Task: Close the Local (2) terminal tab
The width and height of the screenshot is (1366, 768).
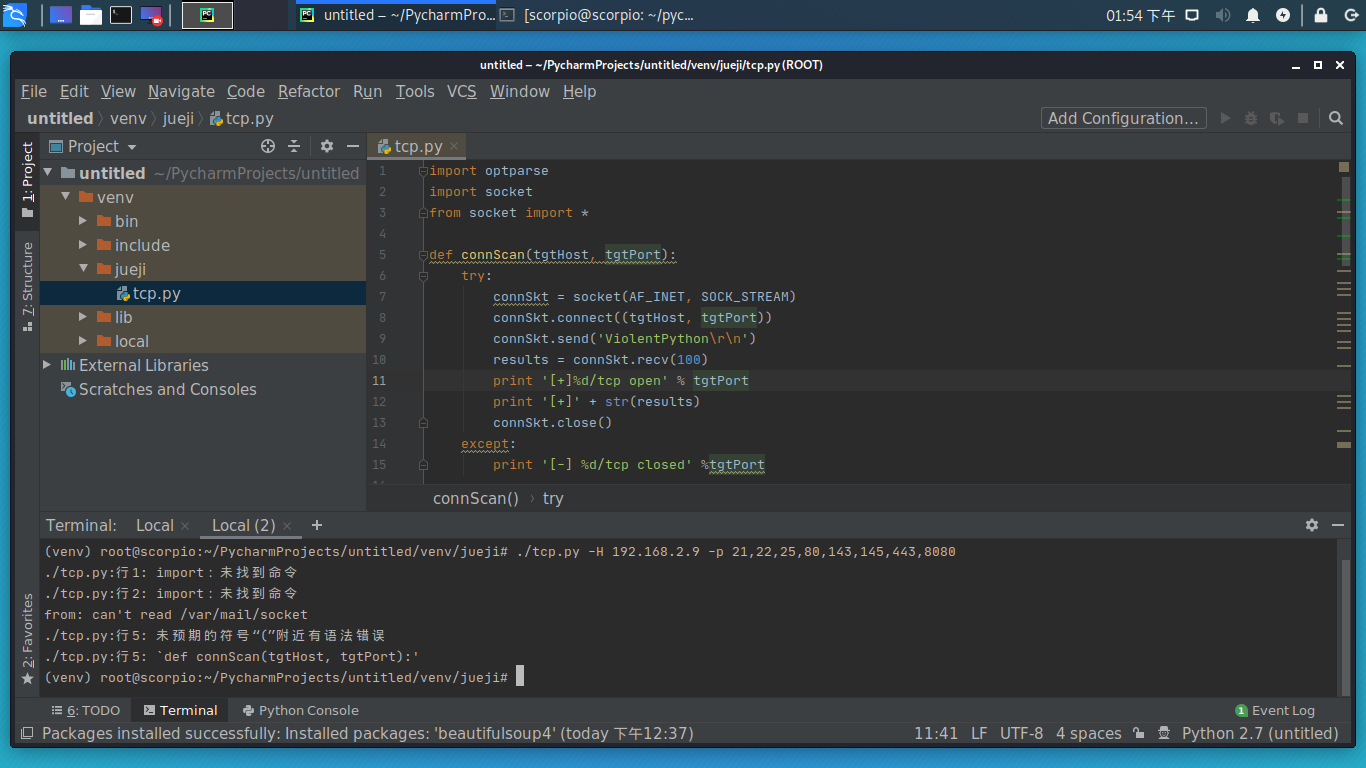Action: pyautogui.click(x=287, y=526)
